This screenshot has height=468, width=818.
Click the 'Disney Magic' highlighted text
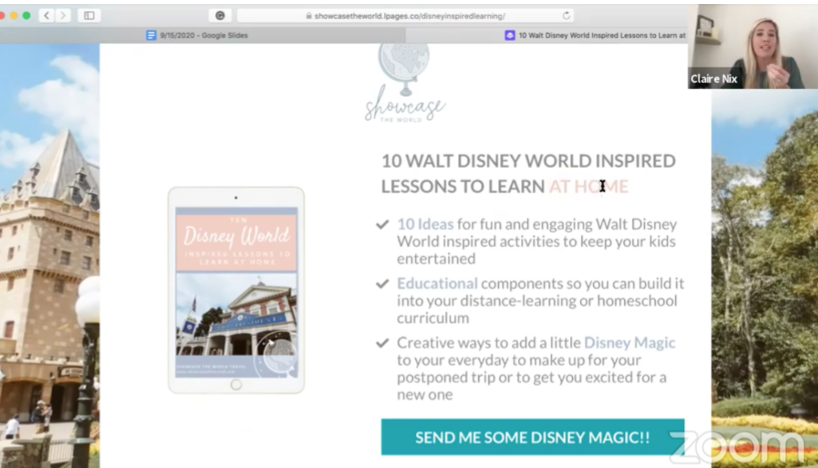(630, 343)
